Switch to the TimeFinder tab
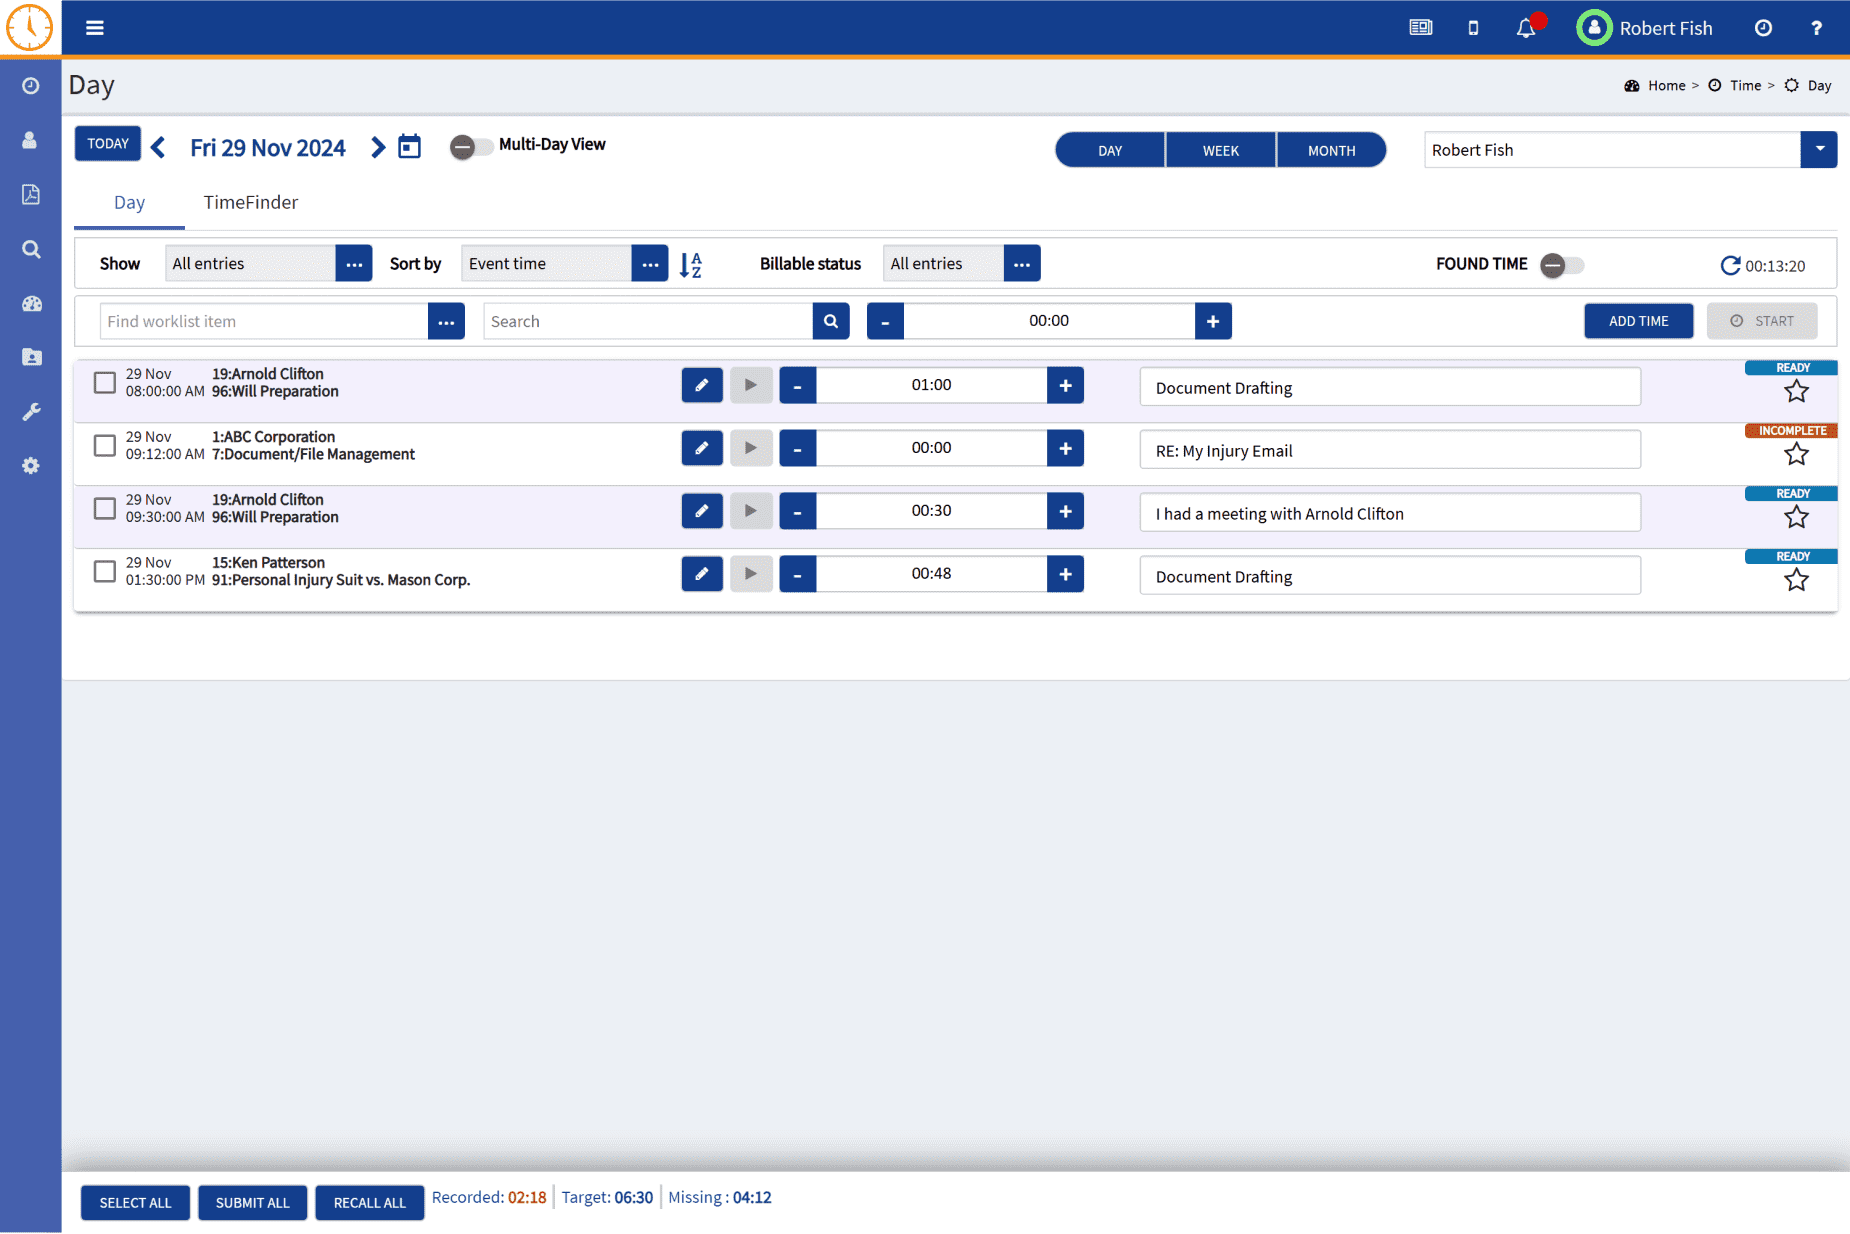The width and height of the screenshot is (1850, 1234). coord(250,202)
